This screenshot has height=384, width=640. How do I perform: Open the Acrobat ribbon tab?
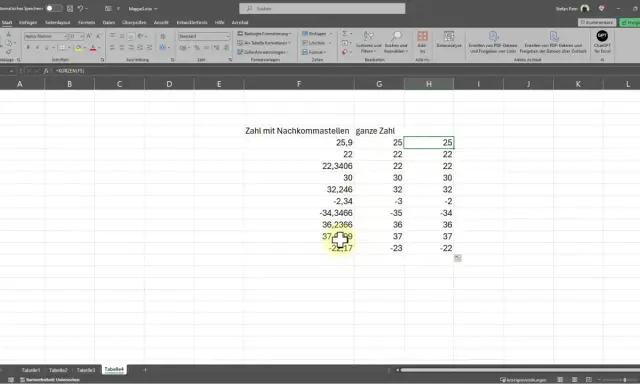[x=240, y=22]
